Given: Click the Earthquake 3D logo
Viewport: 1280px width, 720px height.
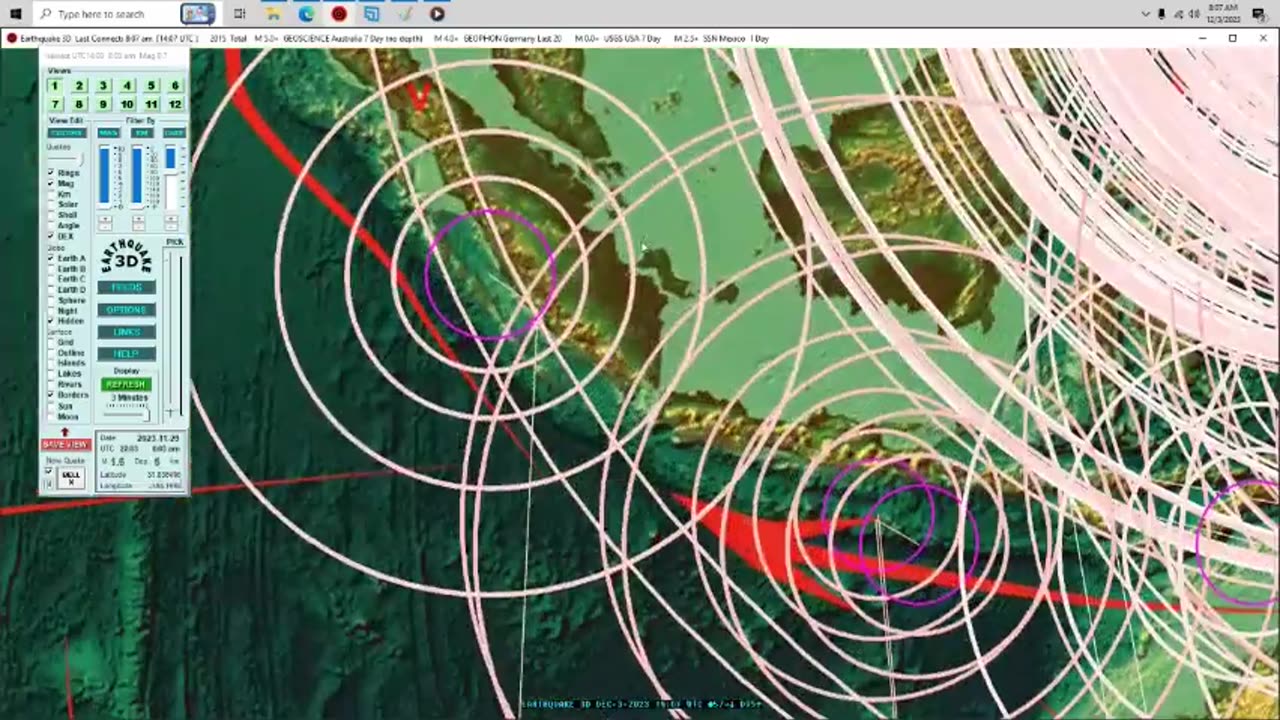Looking at the screenshot, I should click(126, 258).
